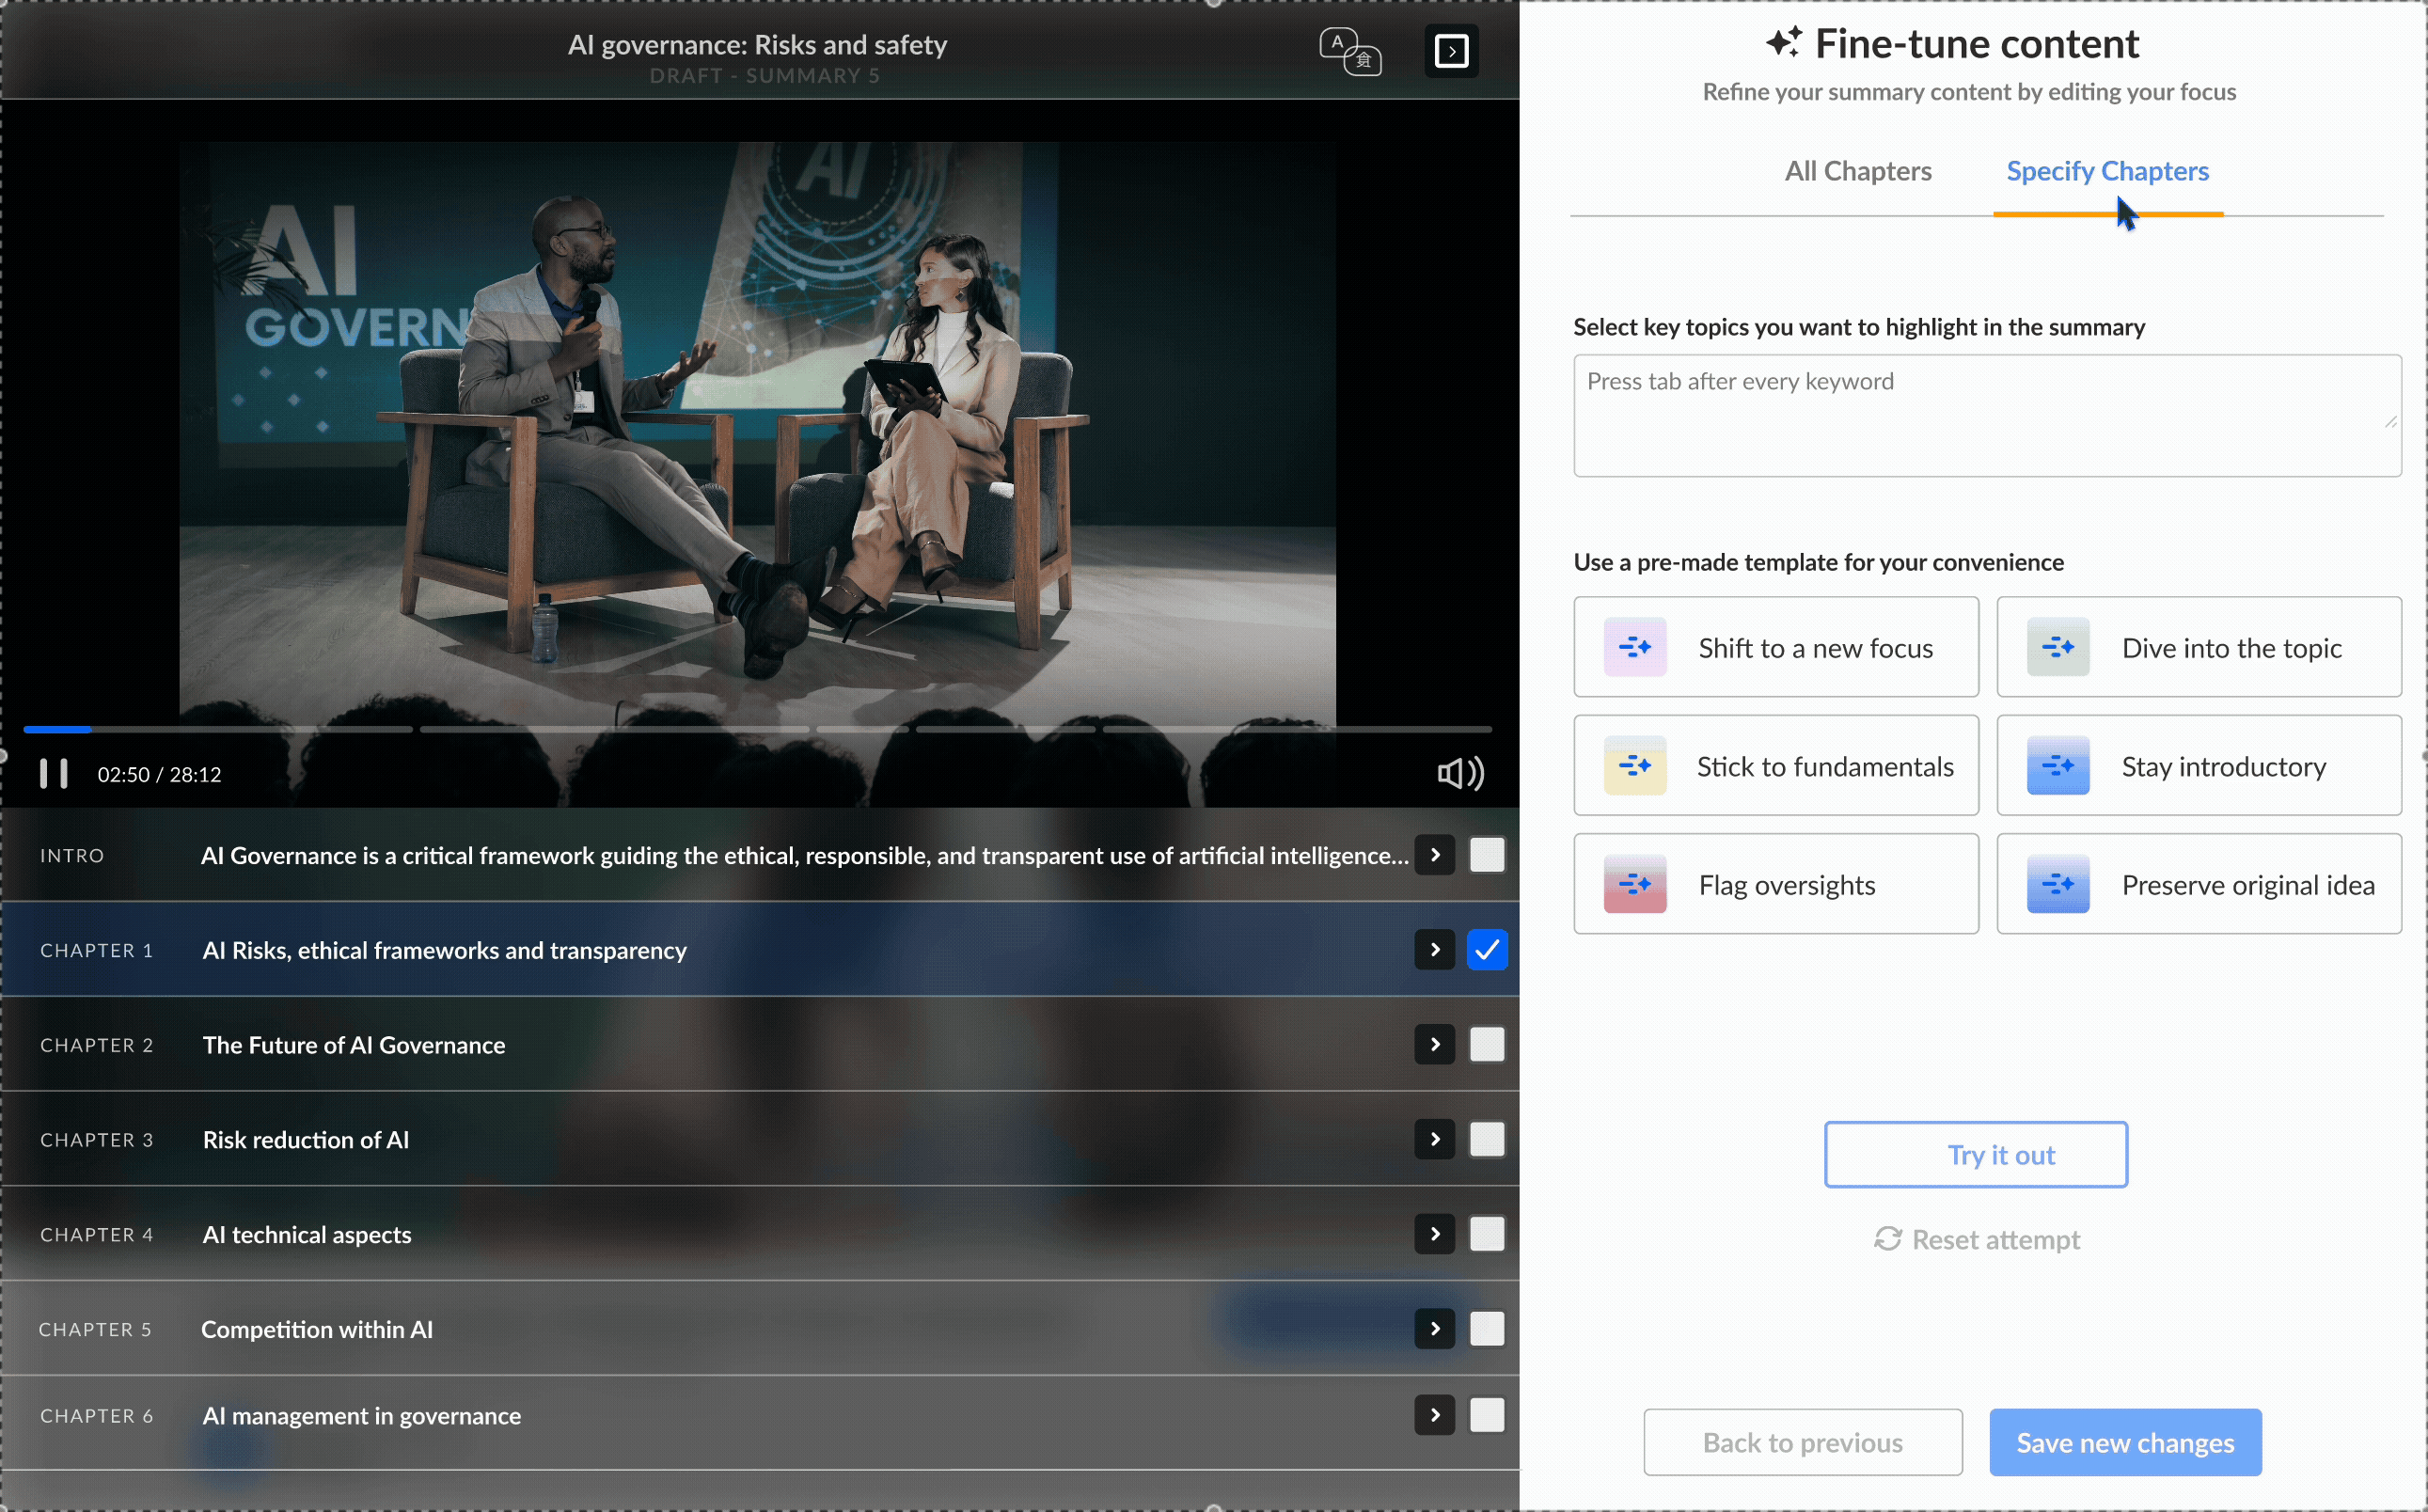Click the Shift to a new focus icon
The width and height of the screenshot is (2428, 1512).
pyautogui.click(x=1634, y=648)
